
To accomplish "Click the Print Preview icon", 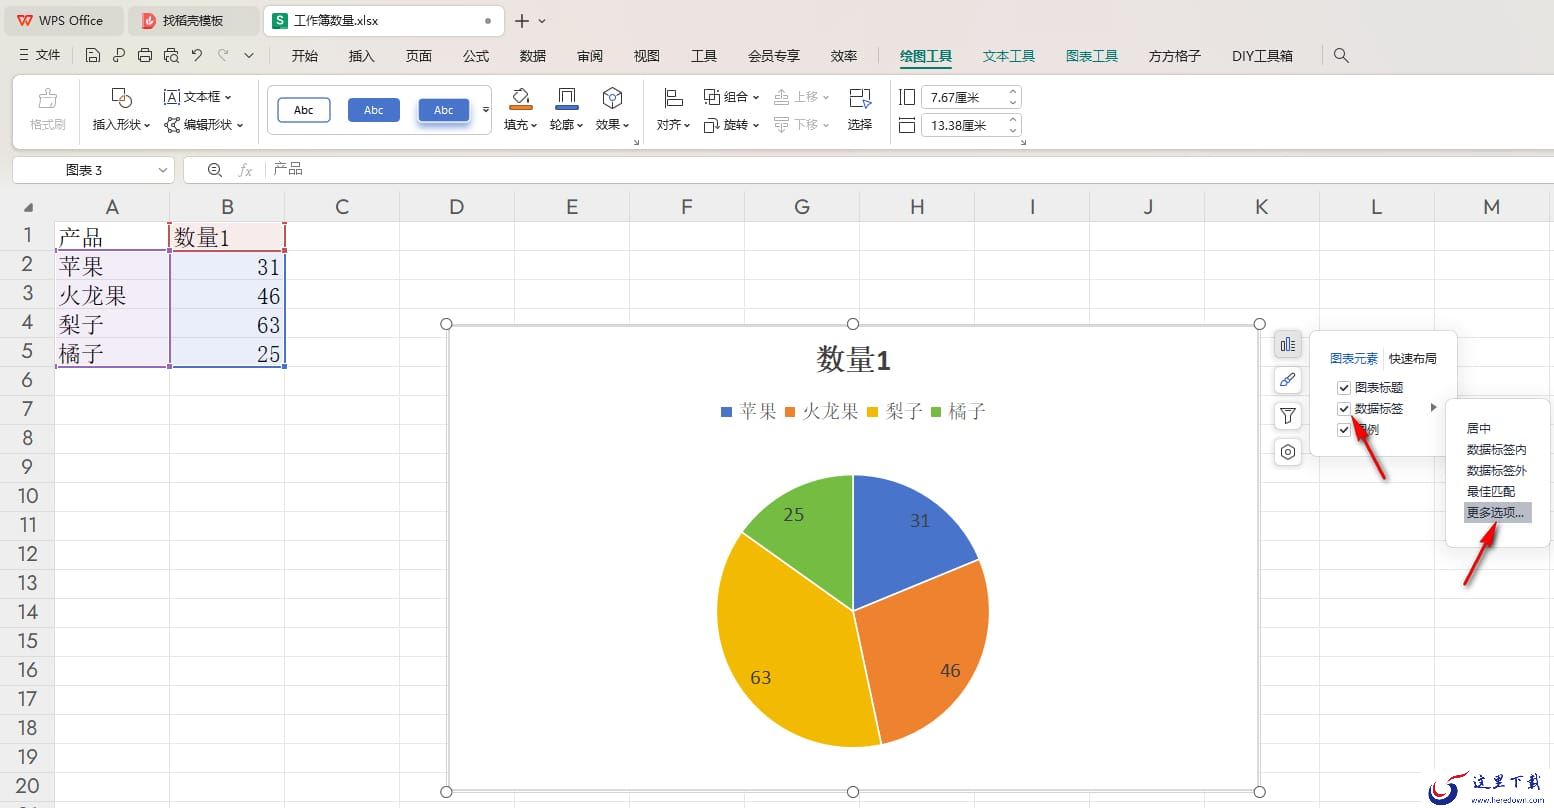I will point(171,55).
